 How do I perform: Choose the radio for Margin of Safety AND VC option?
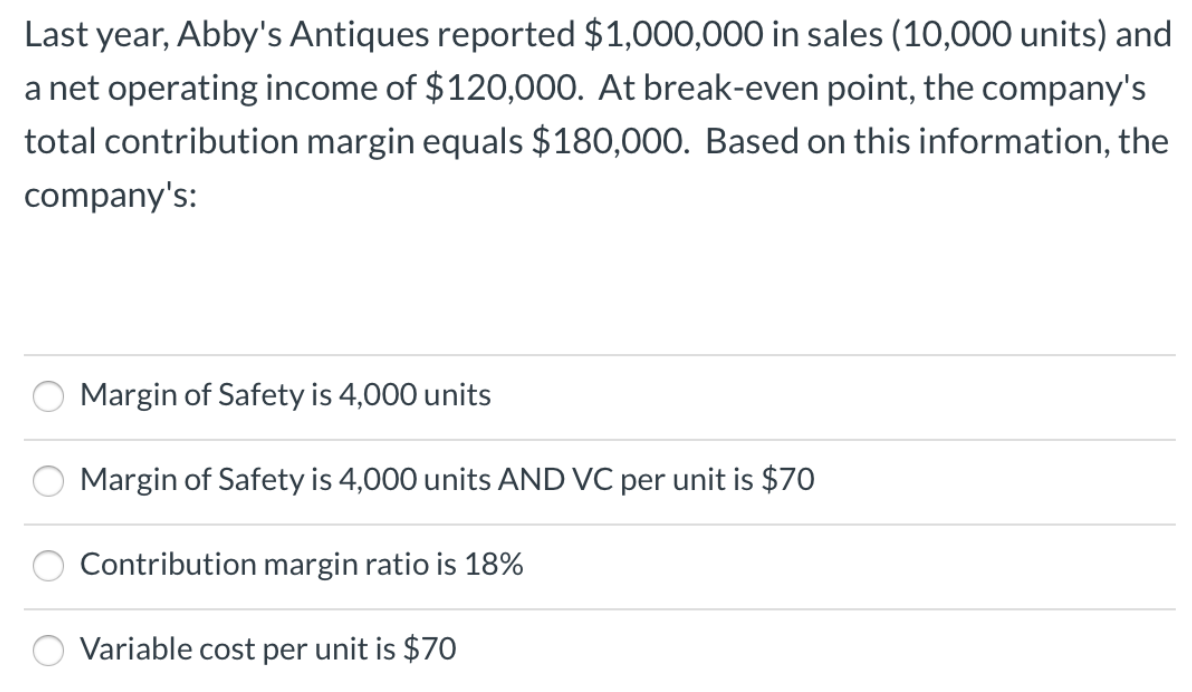[48, 481]
